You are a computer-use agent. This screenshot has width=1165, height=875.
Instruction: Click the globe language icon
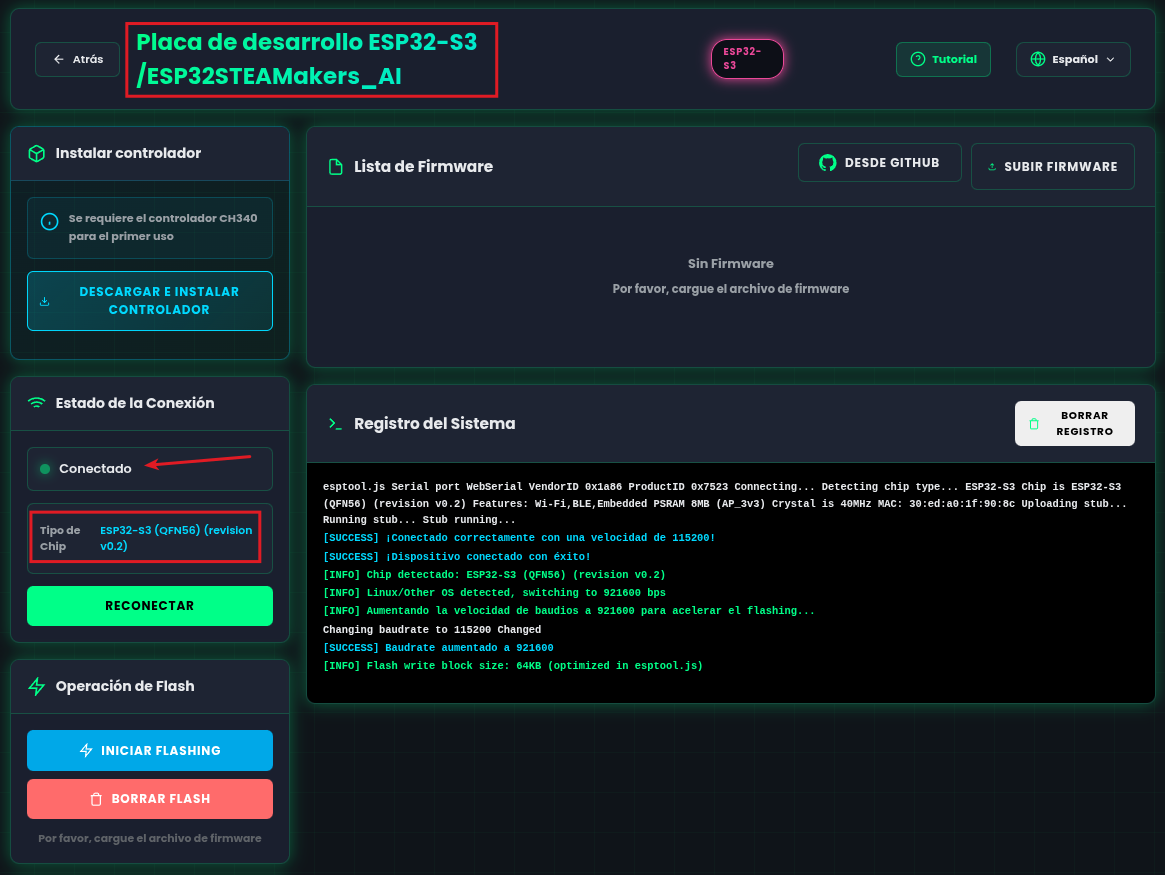tap(1037, 59)
